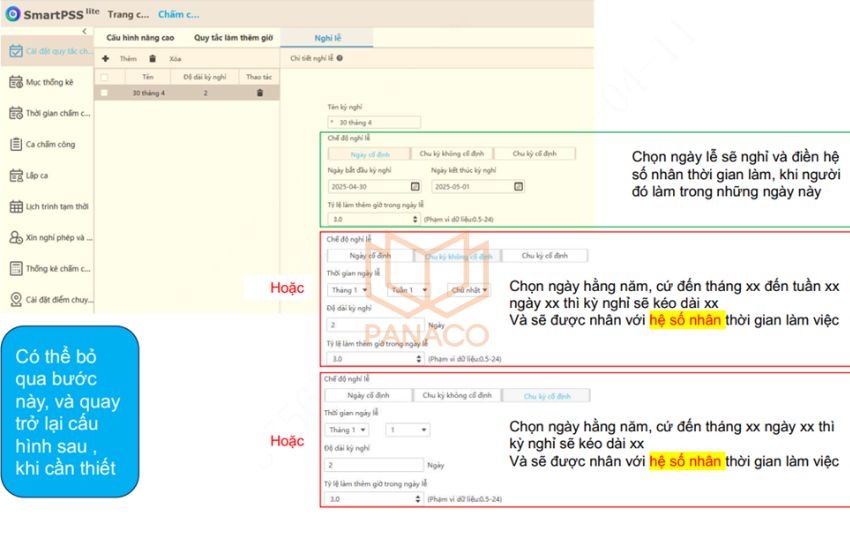Image resolution: width=850 pixels, height=533 pixels.
Task: Tick the checkbox for the 30 tháng 4 row
Action: tap(104, 93)
